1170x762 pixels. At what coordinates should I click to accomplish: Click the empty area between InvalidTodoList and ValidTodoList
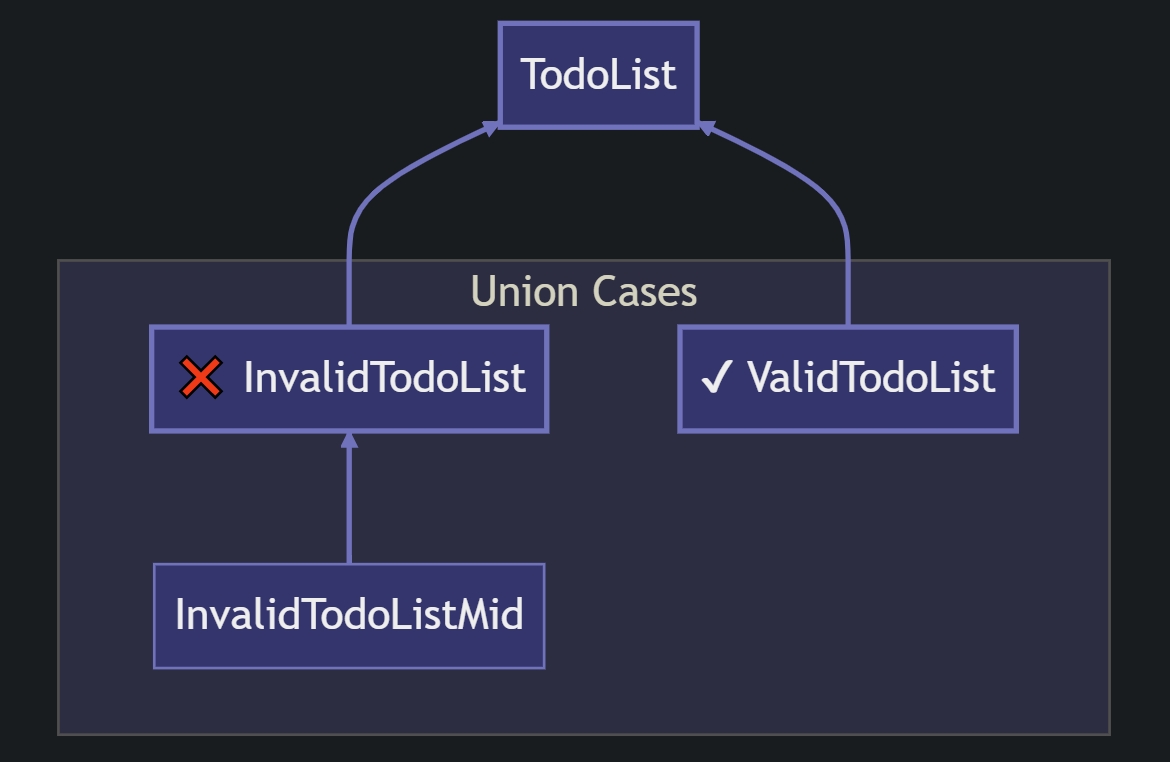click(x=613, y=379)
